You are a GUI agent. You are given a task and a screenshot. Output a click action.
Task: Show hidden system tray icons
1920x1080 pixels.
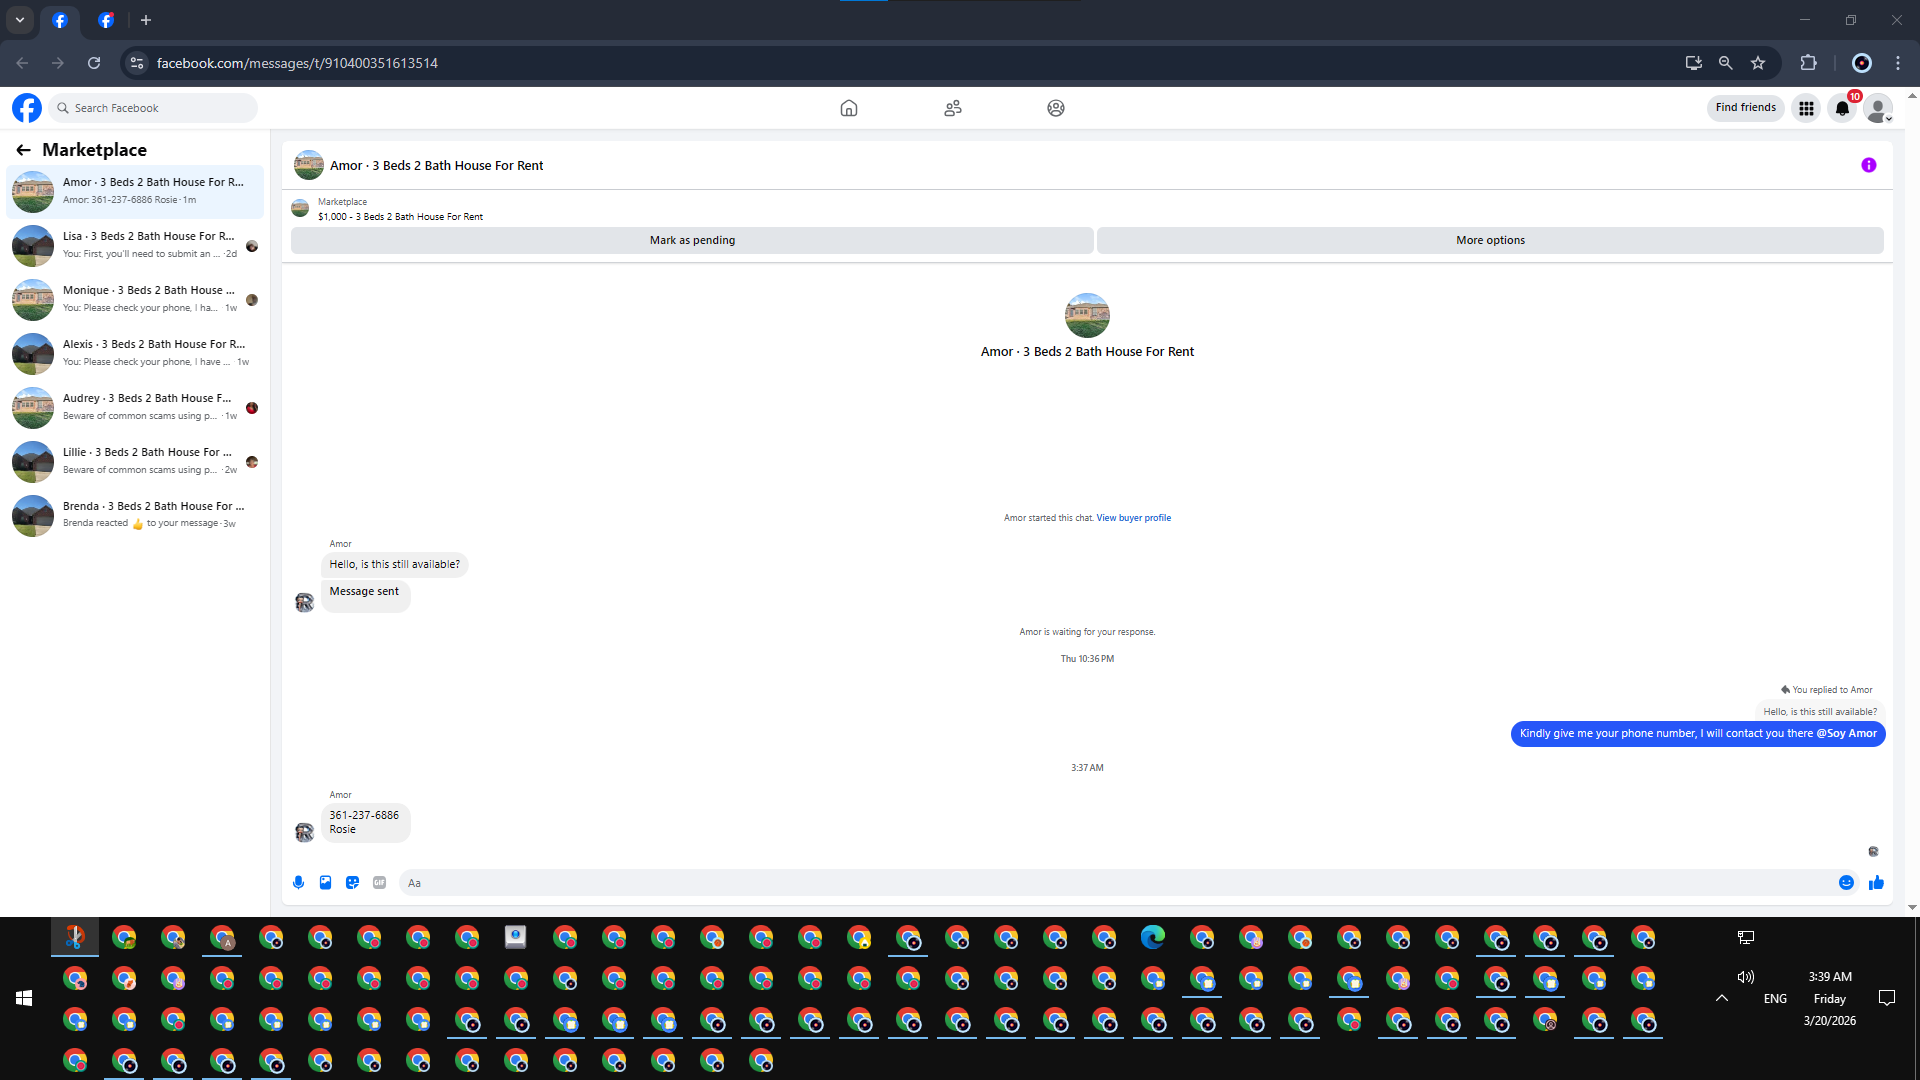pyautogui.click(x=1721, y=998)
